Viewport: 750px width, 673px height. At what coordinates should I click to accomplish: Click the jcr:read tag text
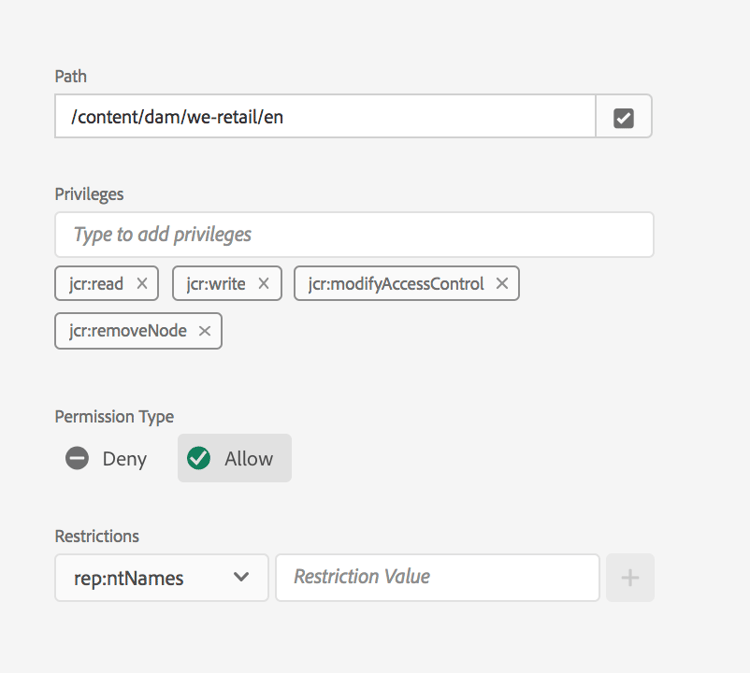point(97,284)
